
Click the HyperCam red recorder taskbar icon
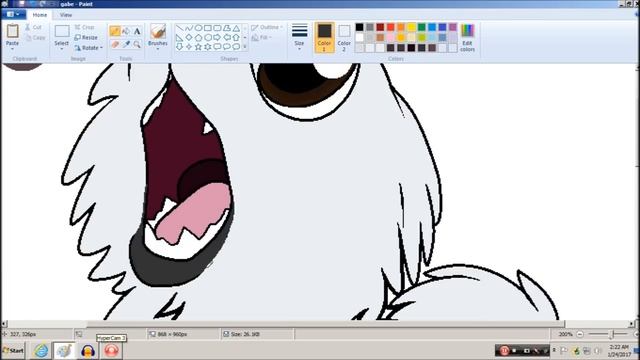(111, 351)
